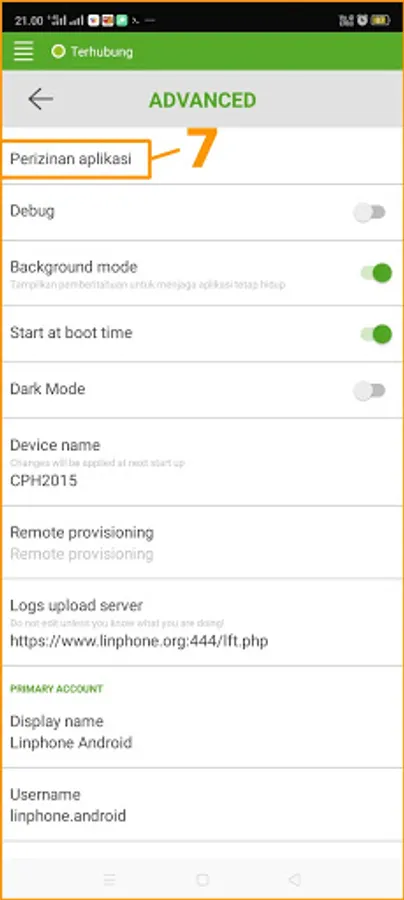Edit the Remote provisioning field

click(x=202, y=542)
